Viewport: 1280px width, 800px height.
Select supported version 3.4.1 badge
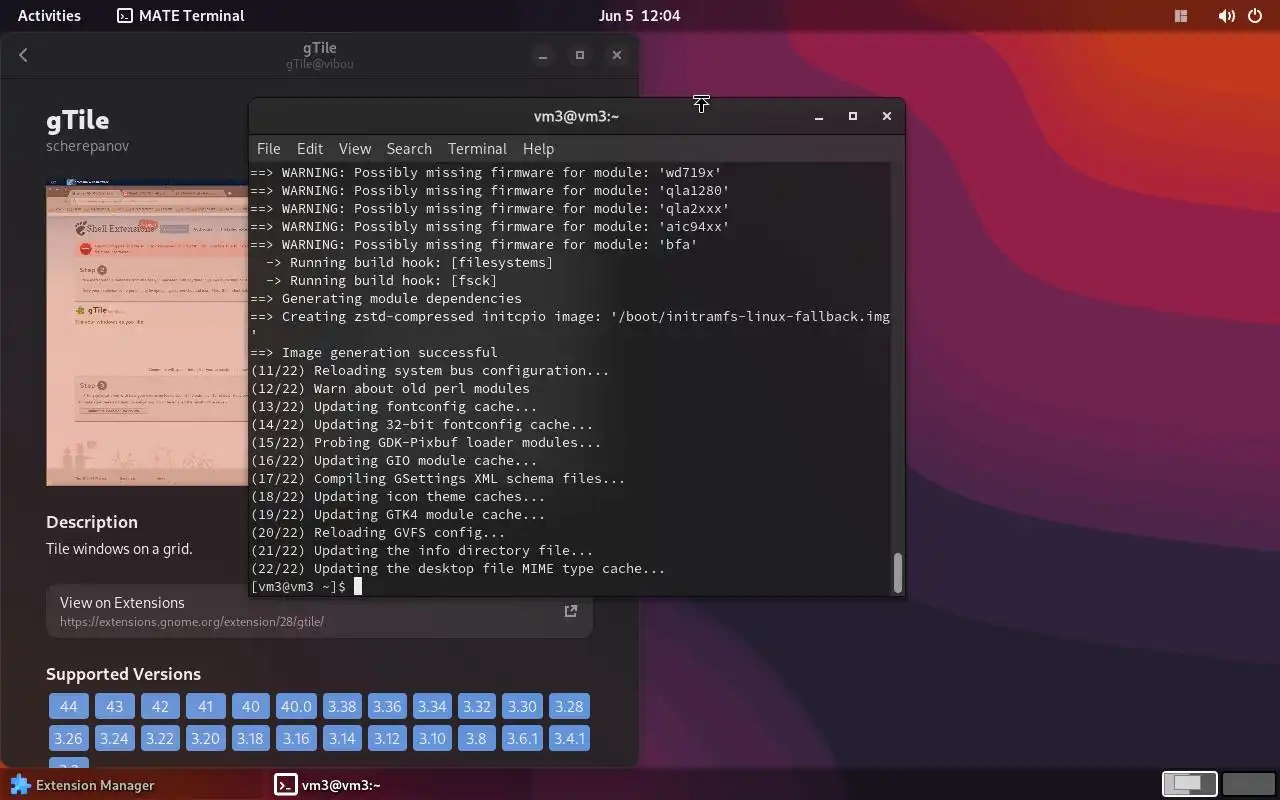point(569,738)
